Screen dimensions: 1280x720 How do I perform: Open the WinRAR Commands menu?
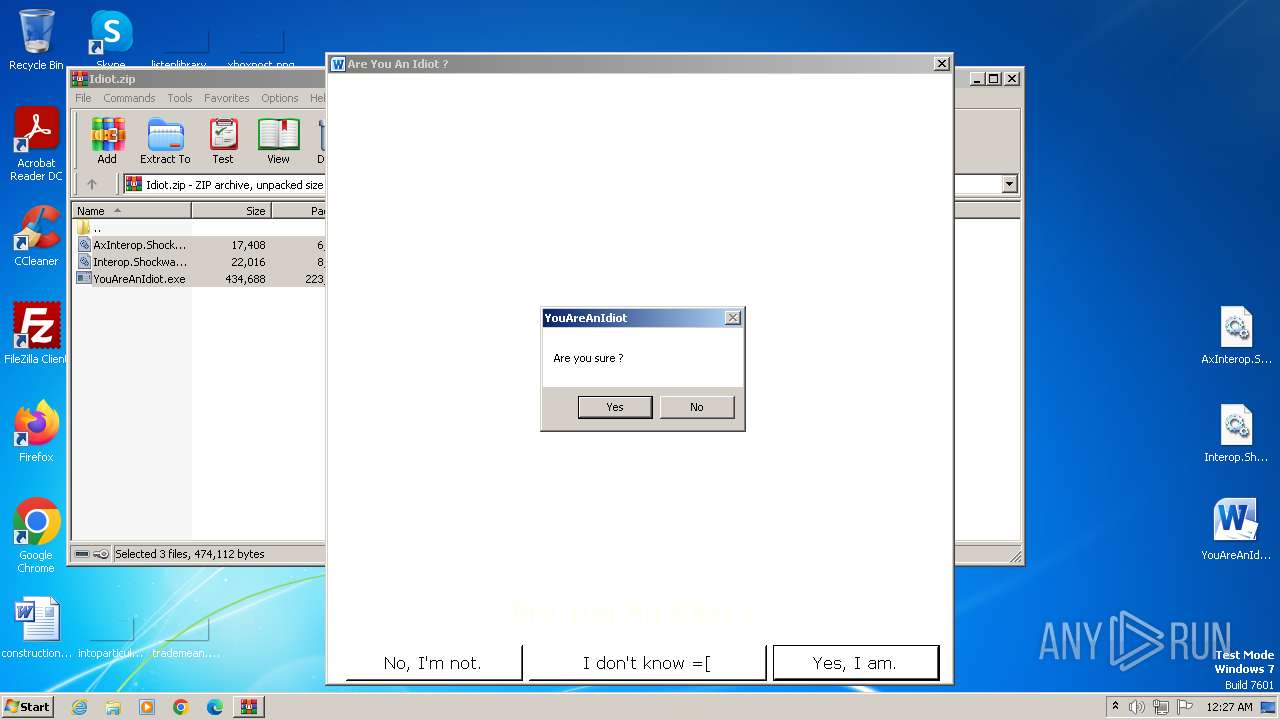[129, 98]
